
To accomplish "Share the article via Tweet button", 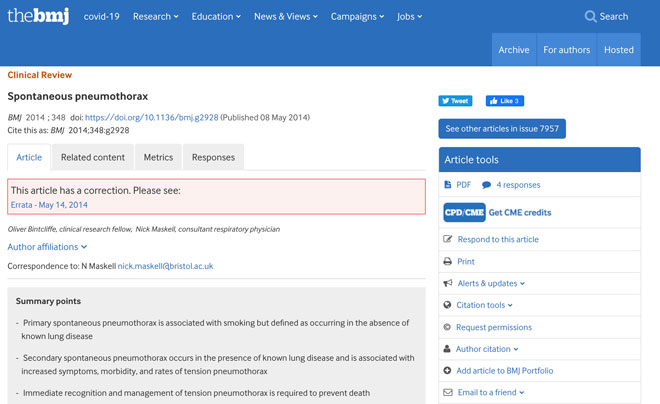I will click(455, 101).
